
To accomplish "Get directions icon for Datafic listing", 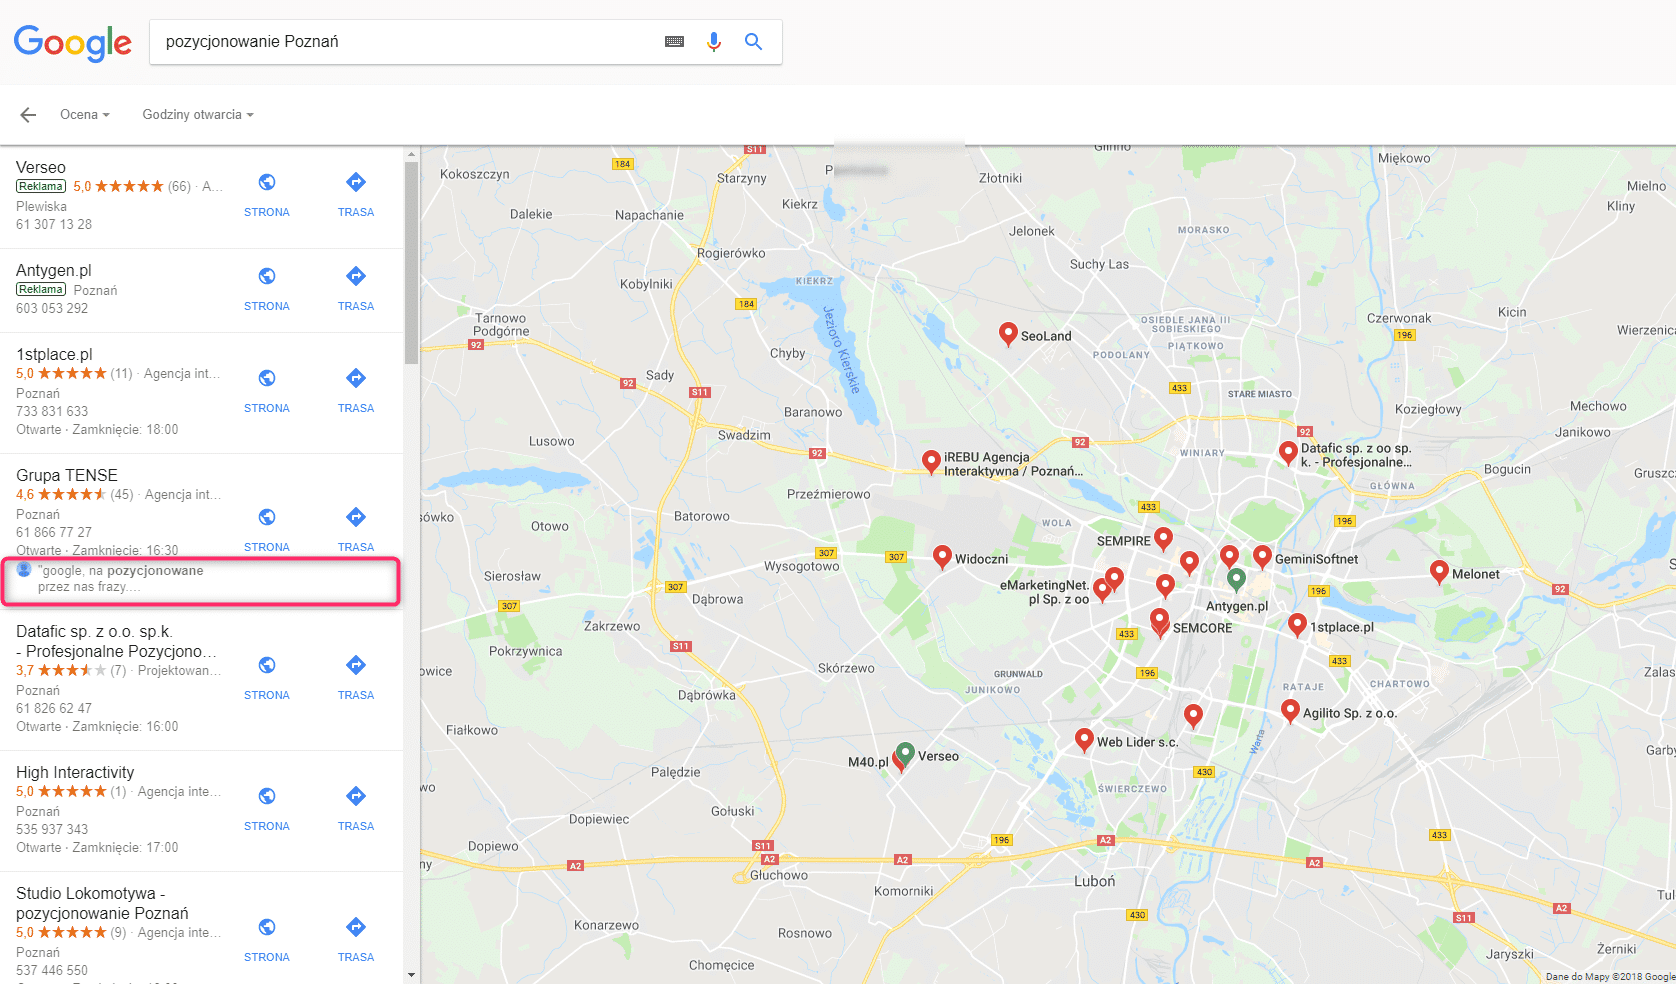I will (x=356, y=665).
